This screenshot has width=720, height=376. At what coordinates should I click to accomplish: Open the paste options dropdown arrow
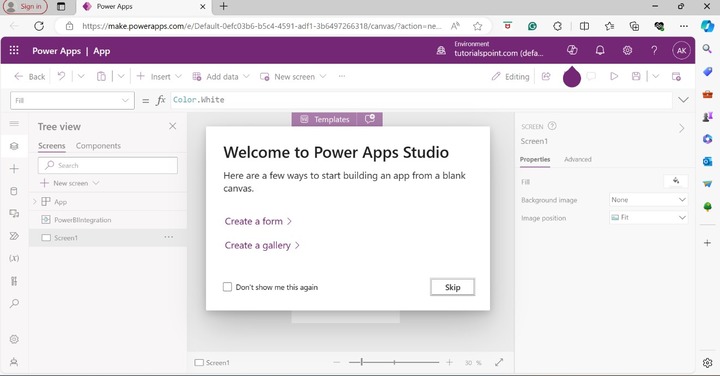tap(121, 76)
